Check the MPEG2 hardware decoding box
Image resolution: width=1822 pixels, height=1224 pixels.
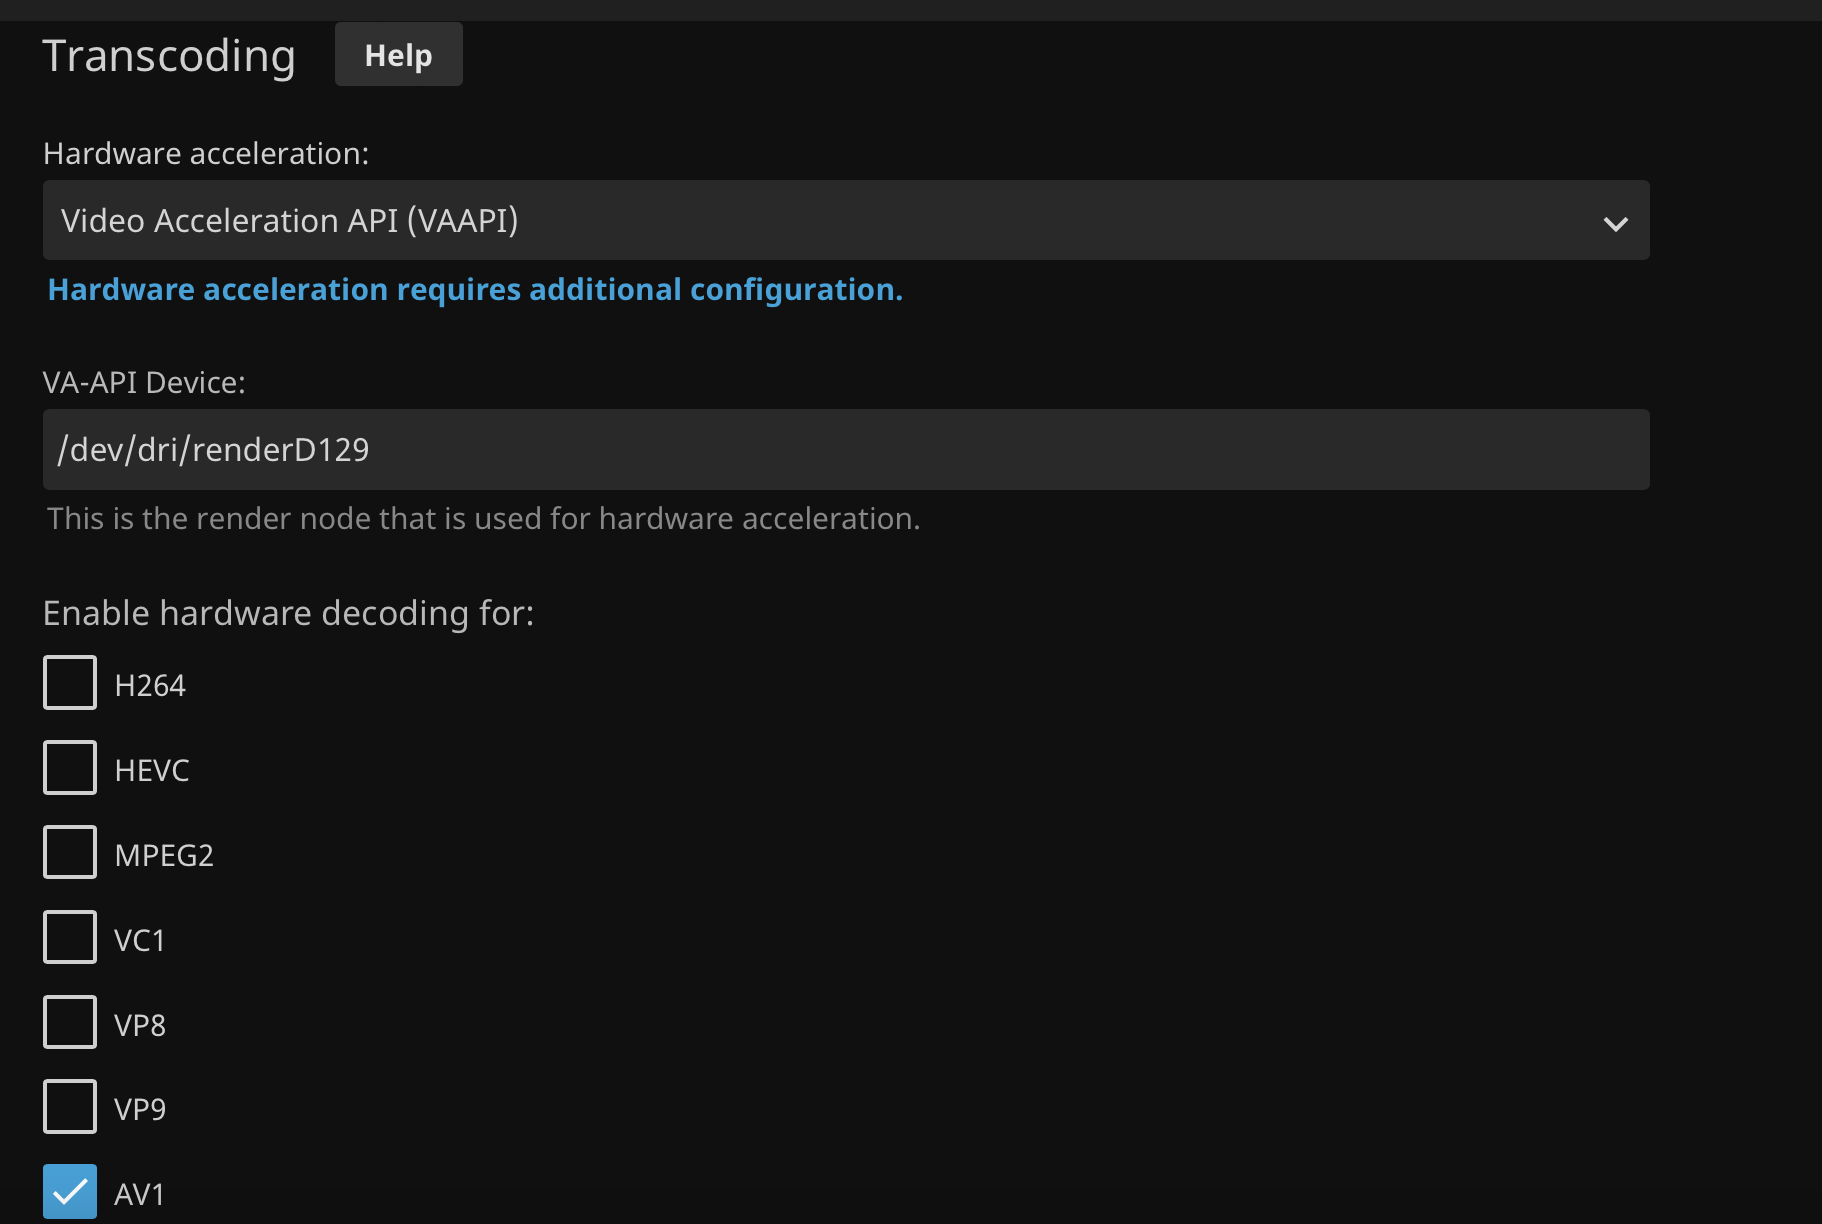(70, 852)
